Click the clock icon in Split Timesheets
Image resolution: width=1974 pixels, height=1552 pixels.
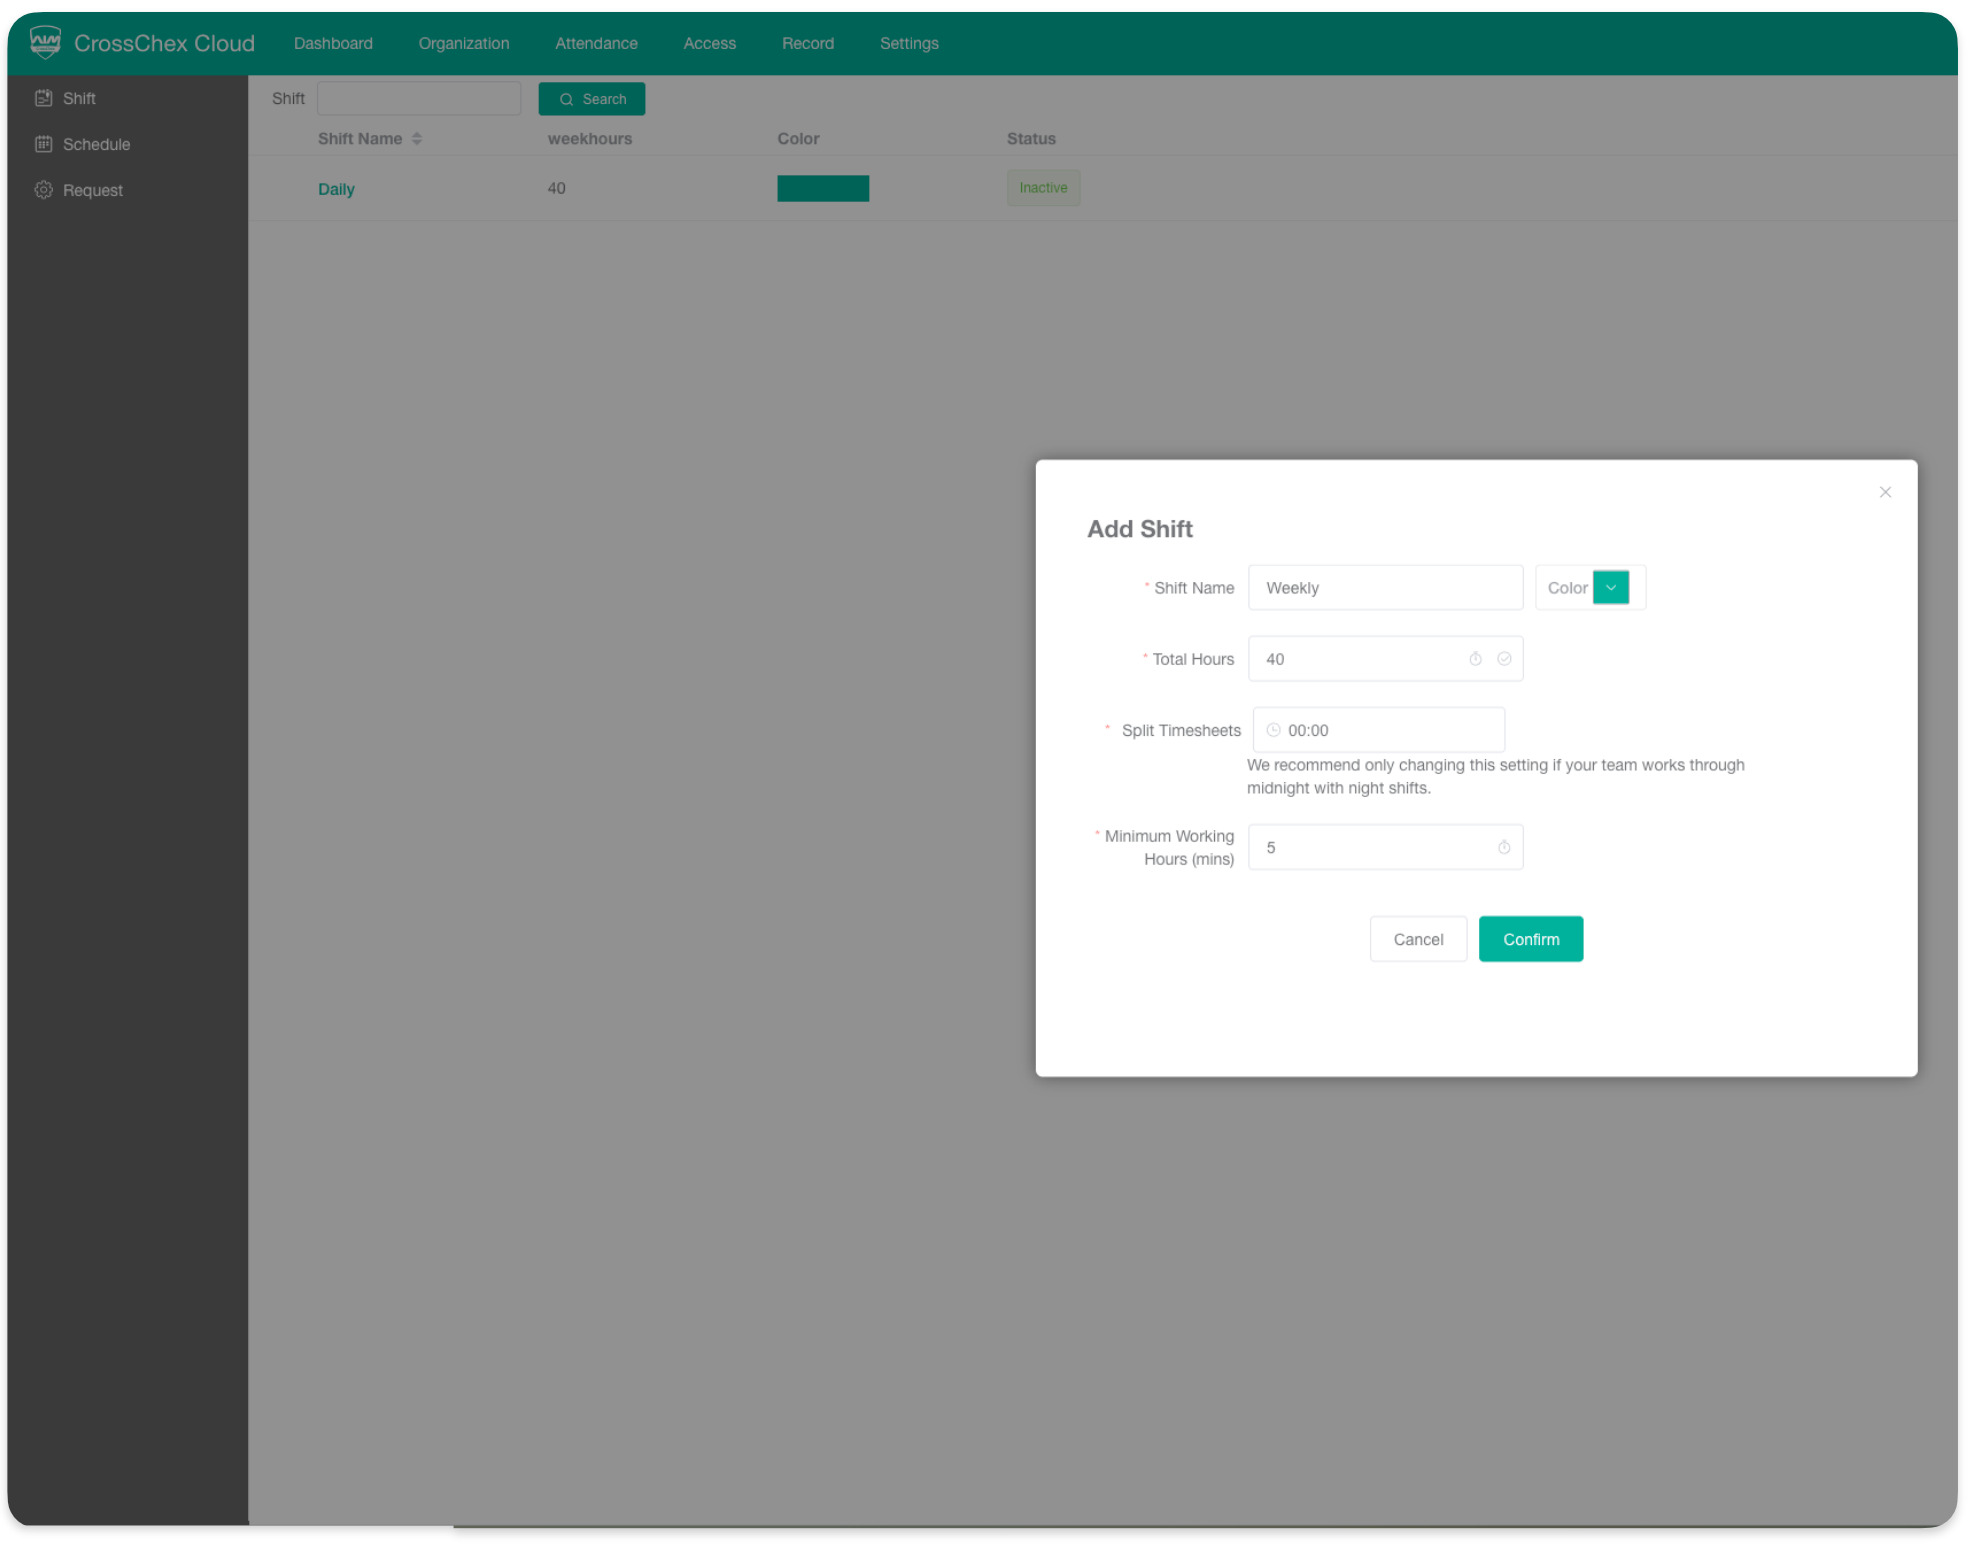coord(1273,731)
